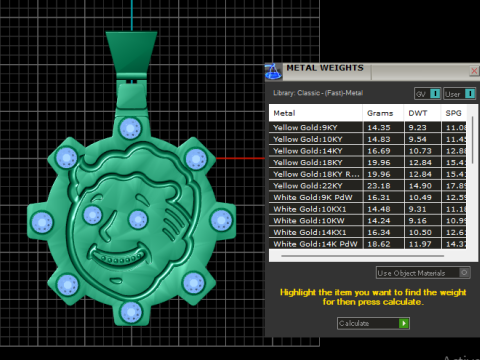Select the left eye gemstone on face
This screenshot has height=360, width=480.
point(92,215)
